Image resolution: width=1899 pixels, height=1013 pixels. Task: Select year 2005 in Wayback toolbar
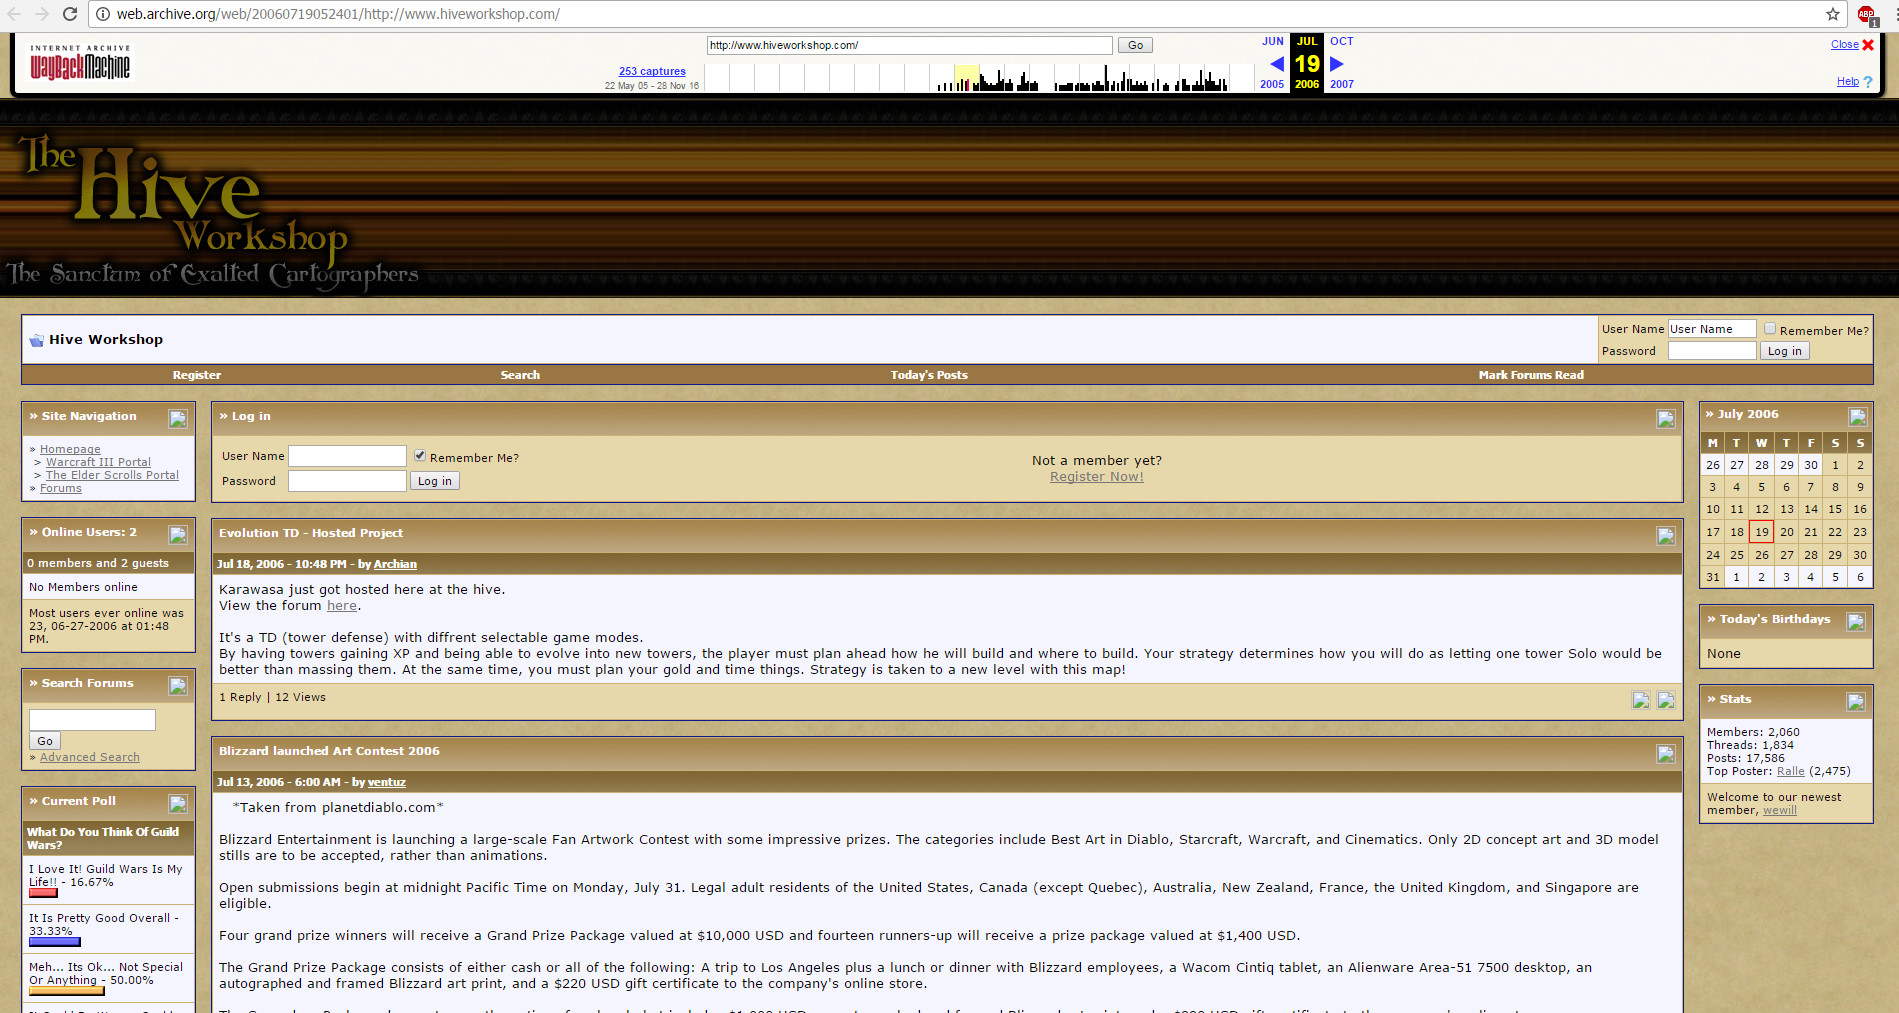tap(1272, 85)
